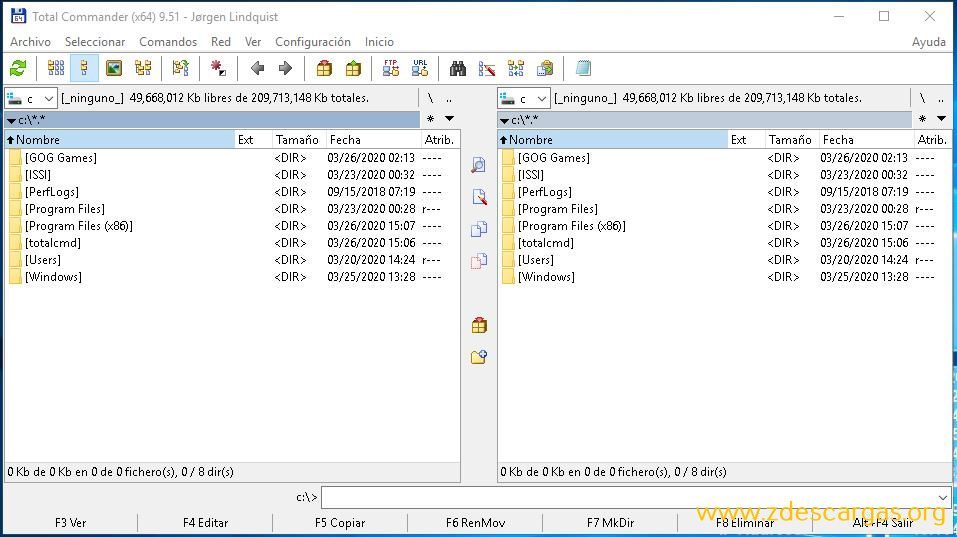Screen dimensions: 957x537
Task: Open the Ver menu
Action: click(x=253, y=41)
